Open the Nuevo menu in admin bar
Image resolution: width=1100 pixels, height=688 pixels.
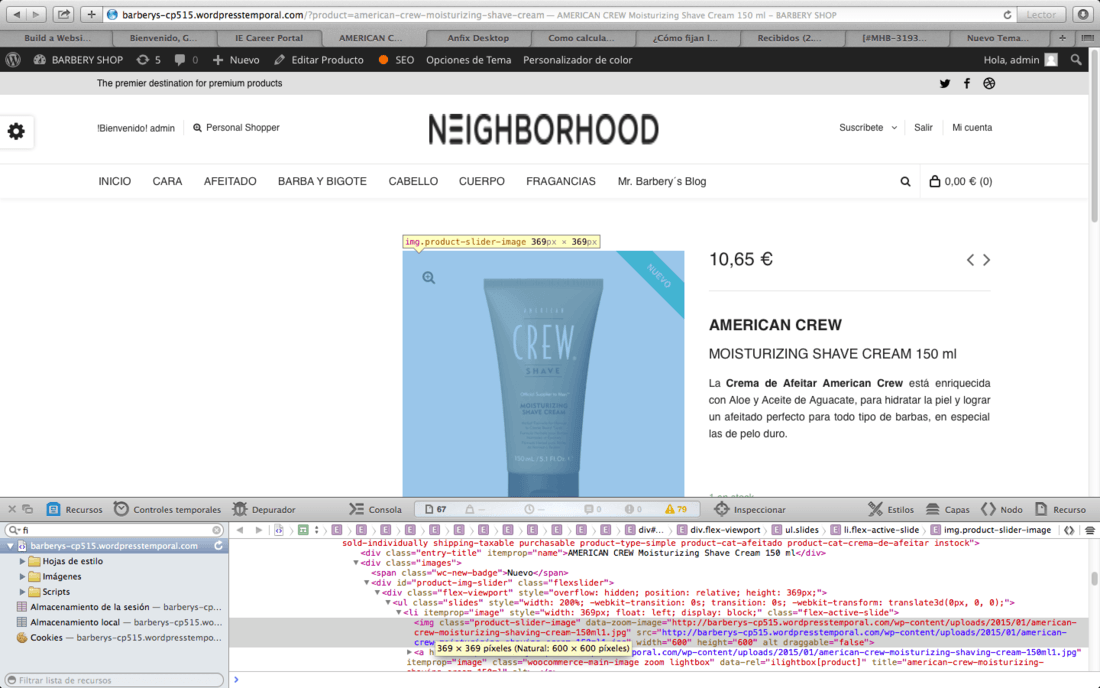[236, 60]
